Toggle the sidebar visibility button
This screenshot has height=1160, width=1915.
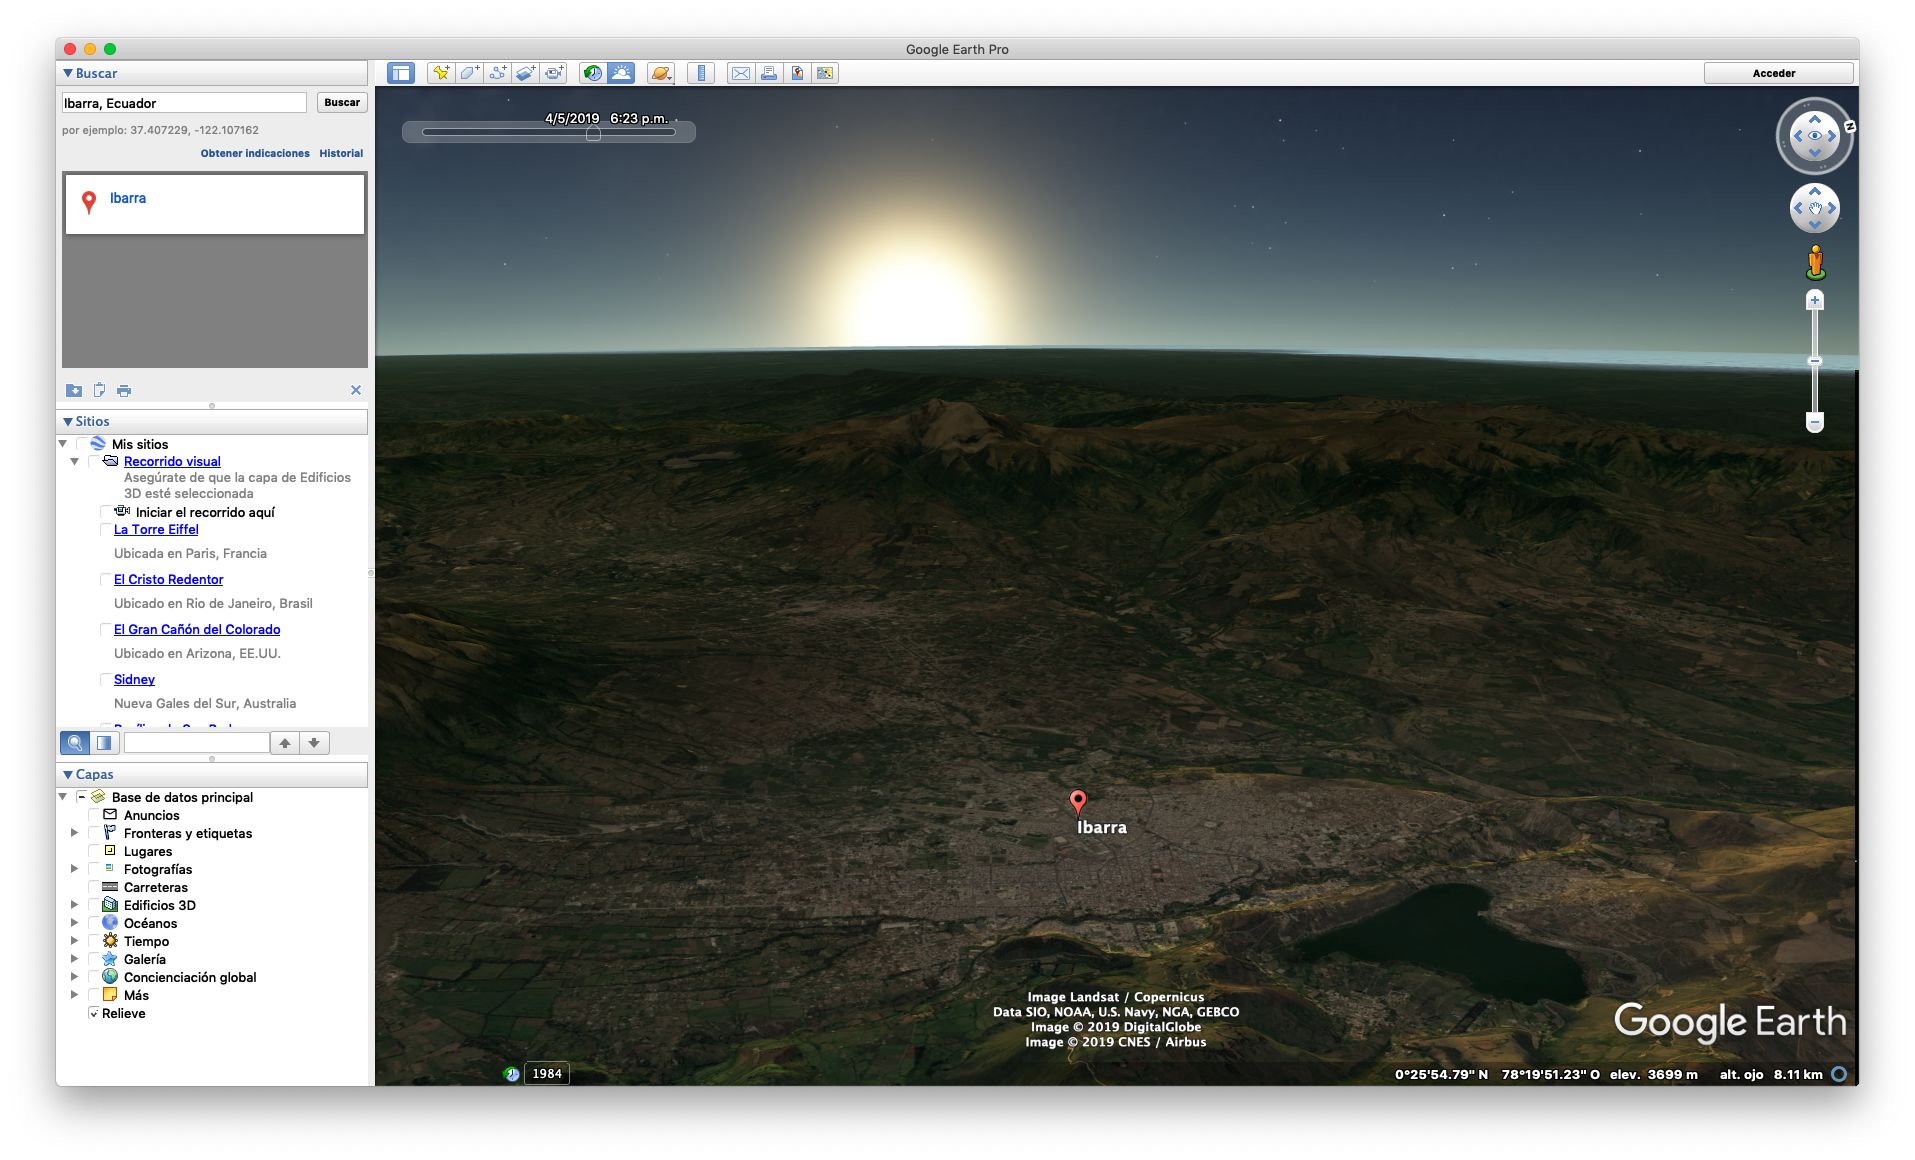pos(401,73)
